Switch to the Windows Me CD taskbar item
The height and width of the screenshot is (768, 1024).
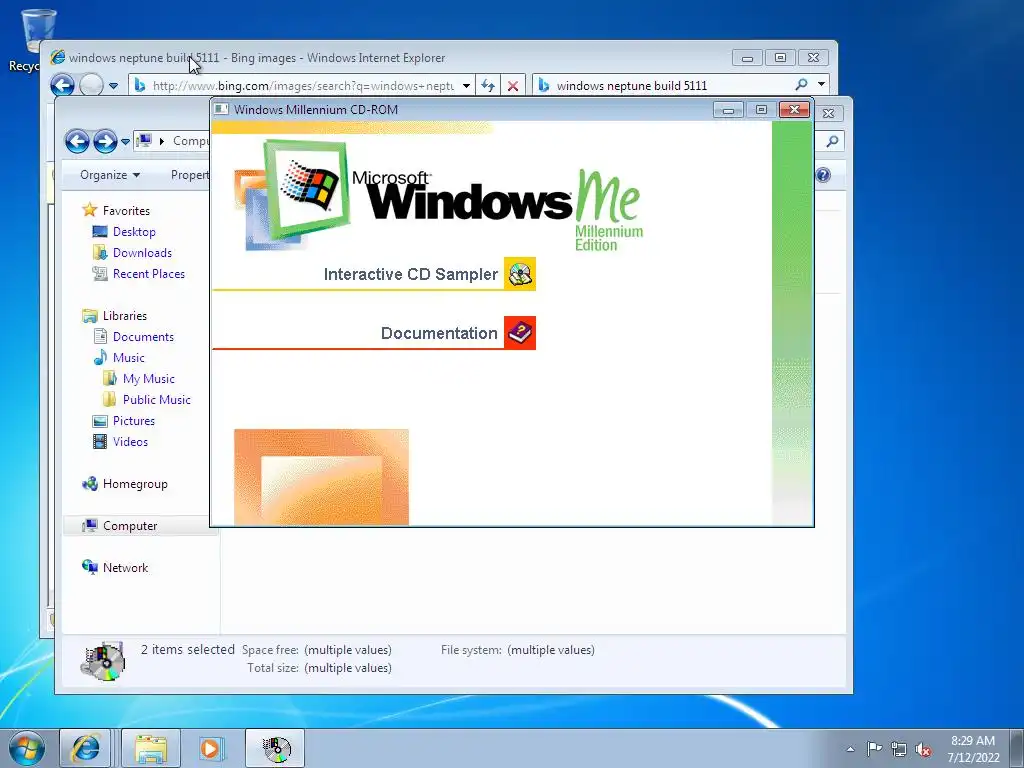(275, 748)
